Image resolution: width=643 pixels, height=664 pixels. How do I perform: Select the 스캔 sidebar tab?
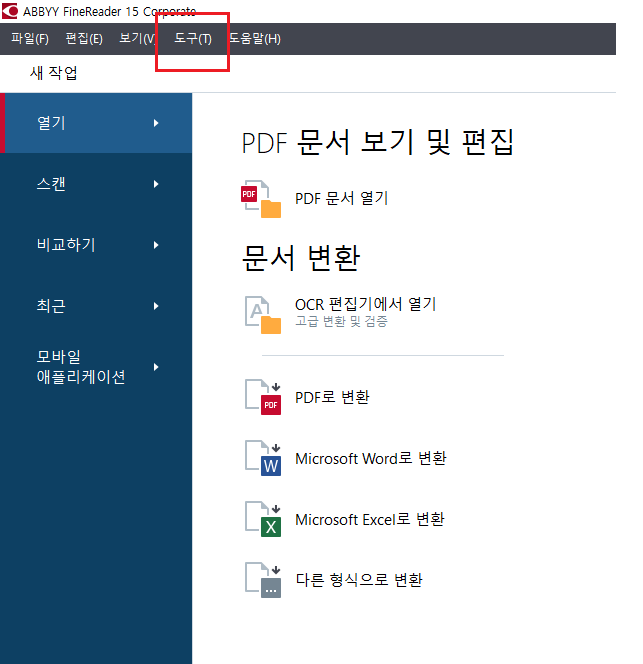[96, 184]
